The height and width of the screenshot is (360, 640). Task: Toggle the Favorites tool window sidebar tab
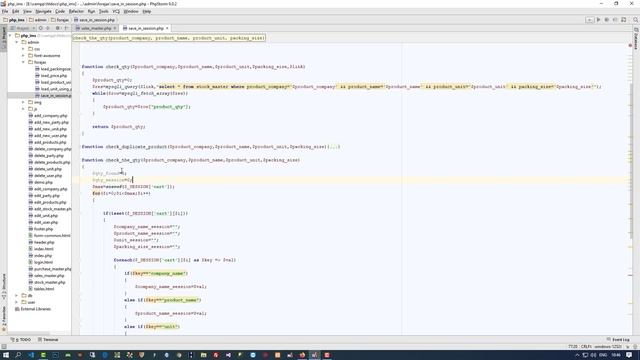[3, 318]
